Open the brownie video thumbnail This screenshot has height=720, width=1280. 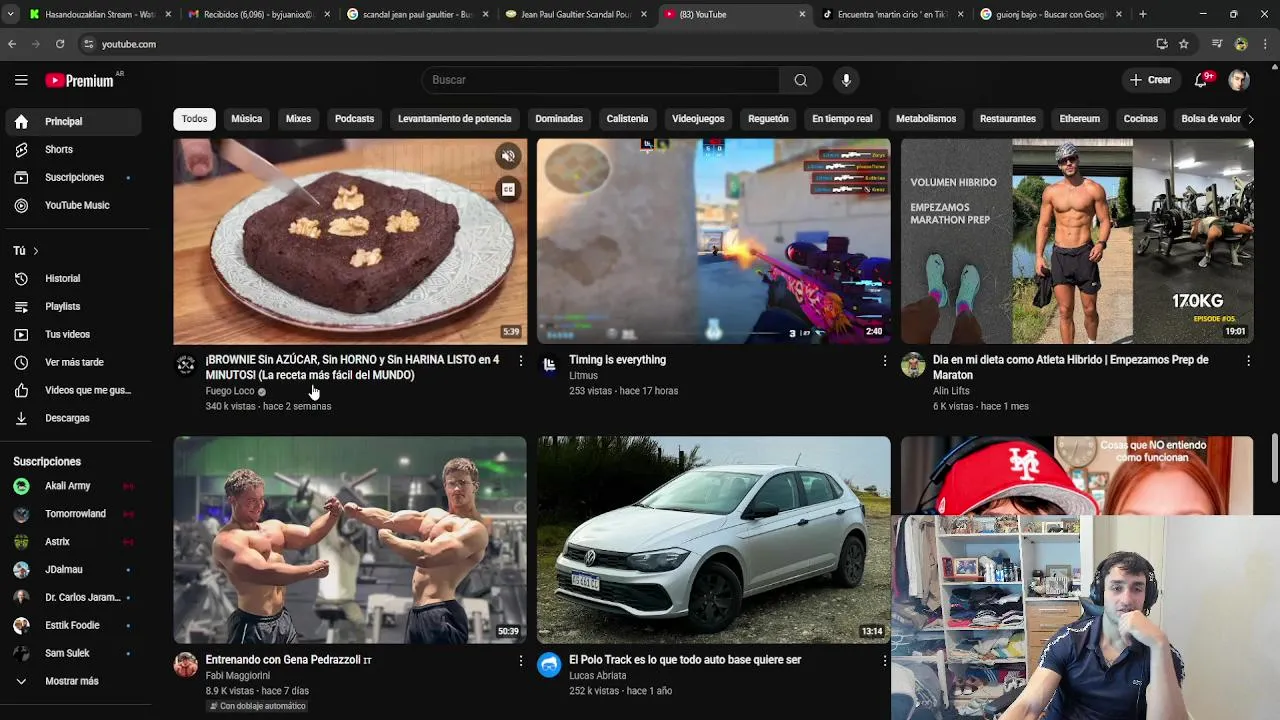(x=350, y=241)
